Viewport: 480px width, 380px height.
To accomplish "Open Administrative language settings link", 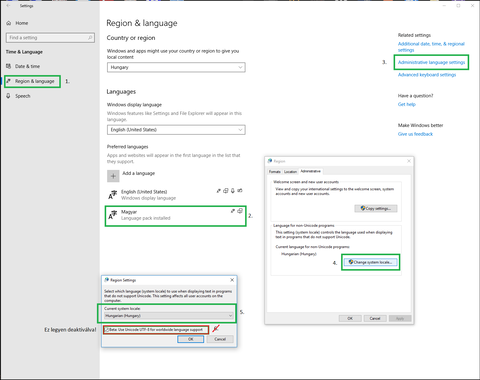I will pos(431,62).
